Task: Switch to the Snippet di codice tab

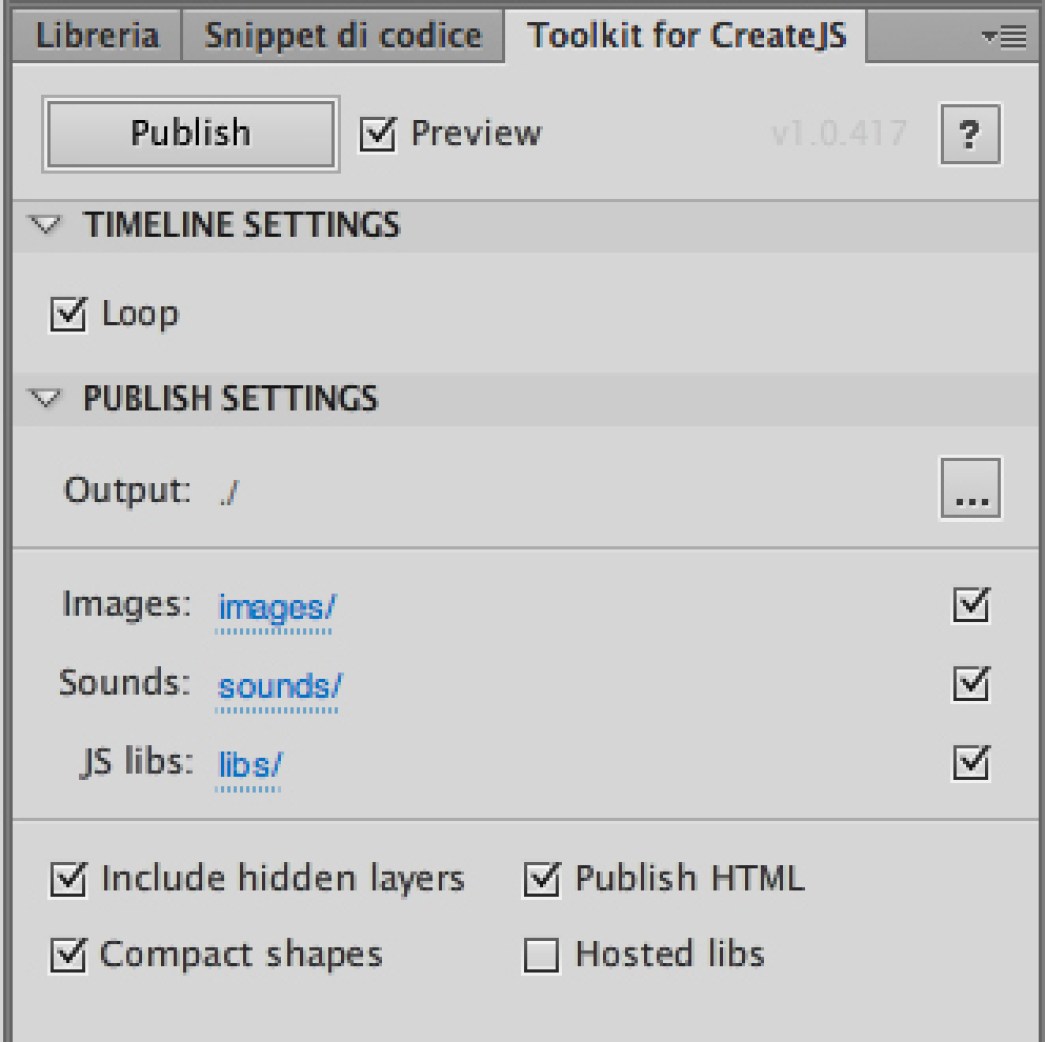Action: 343,35
